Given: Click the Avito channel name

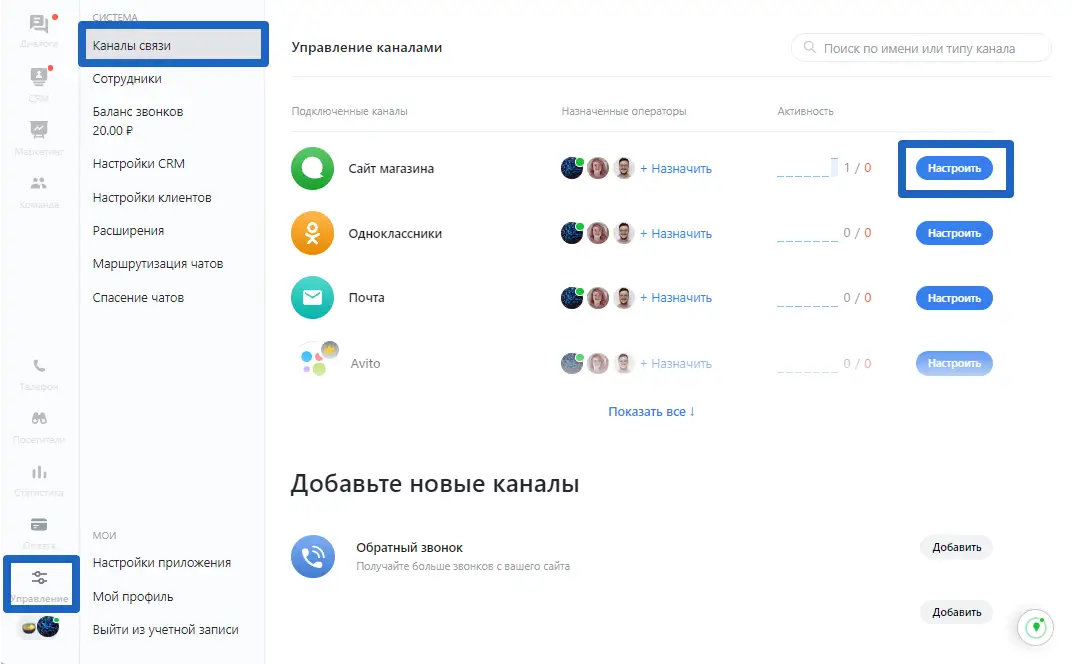Looking at the screenshot, I should click(365, 363).
